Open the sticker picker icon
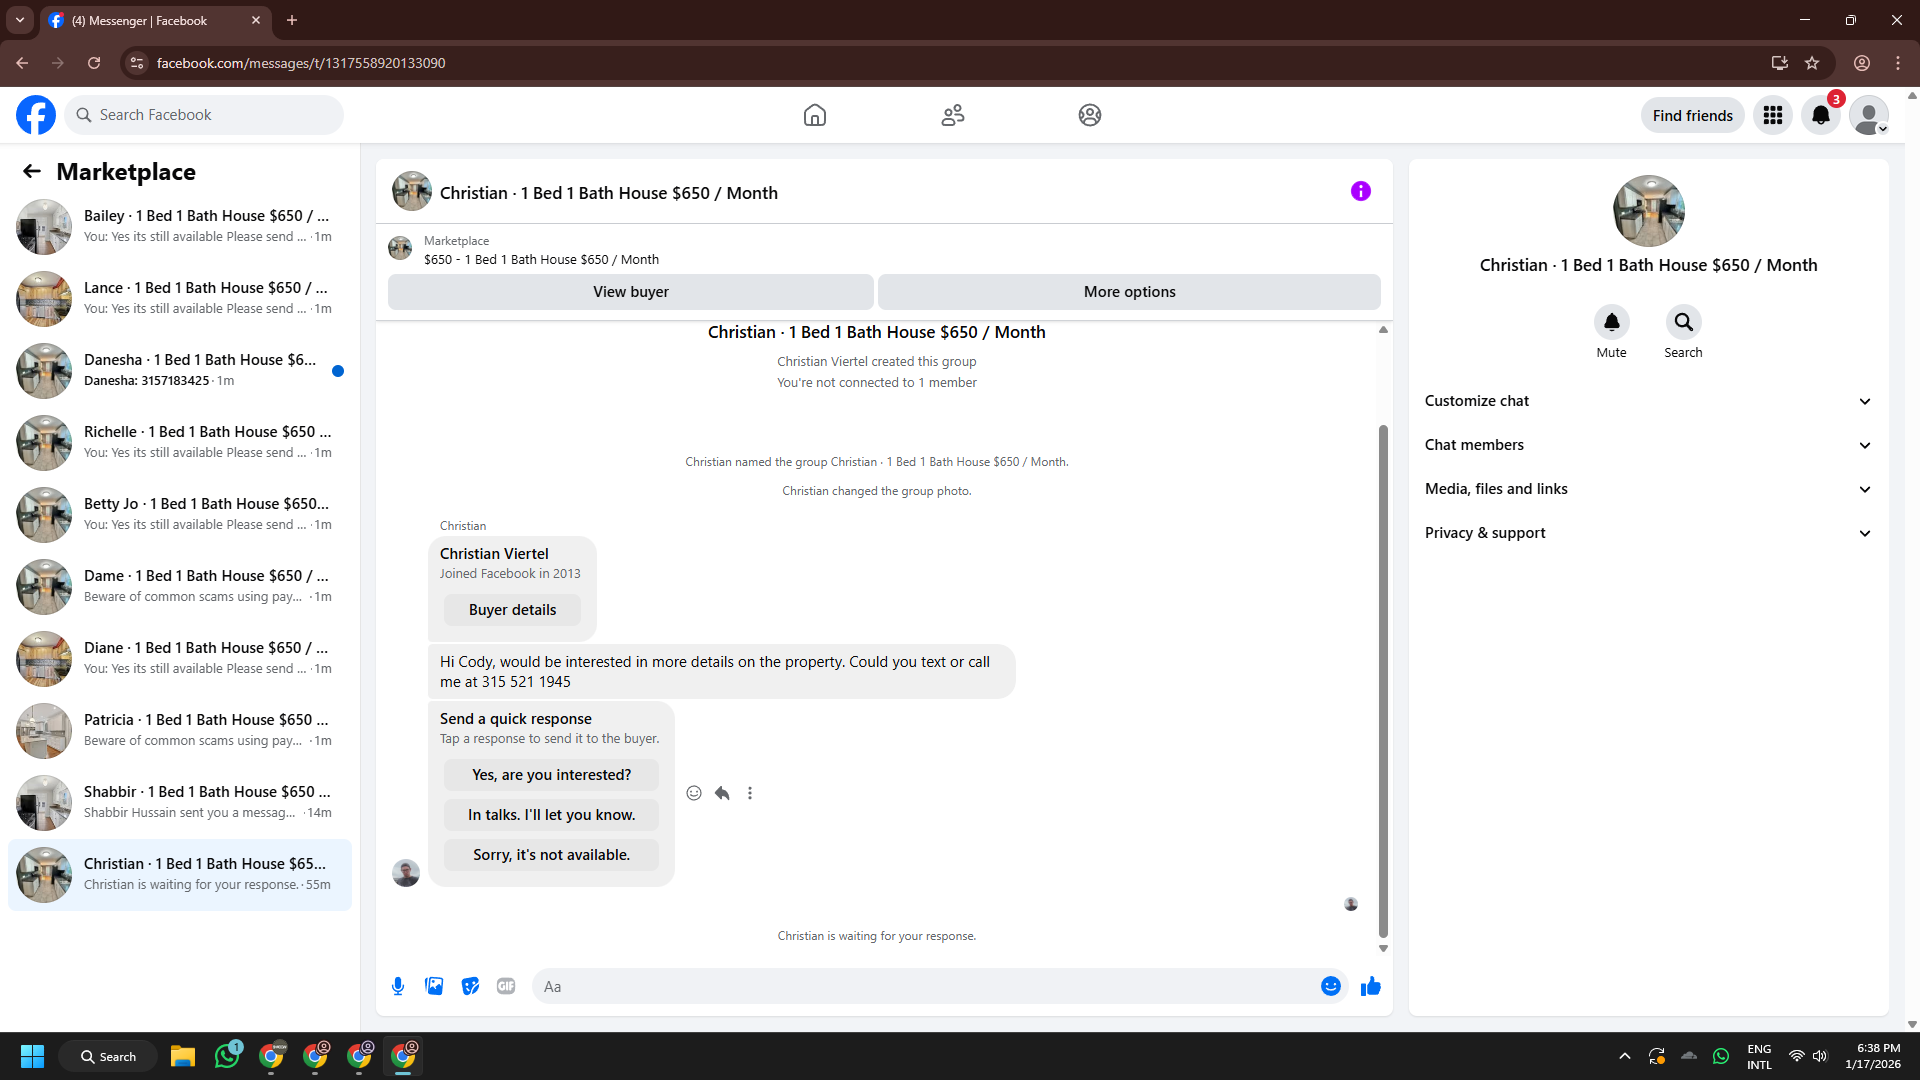 tap(470, 986)
